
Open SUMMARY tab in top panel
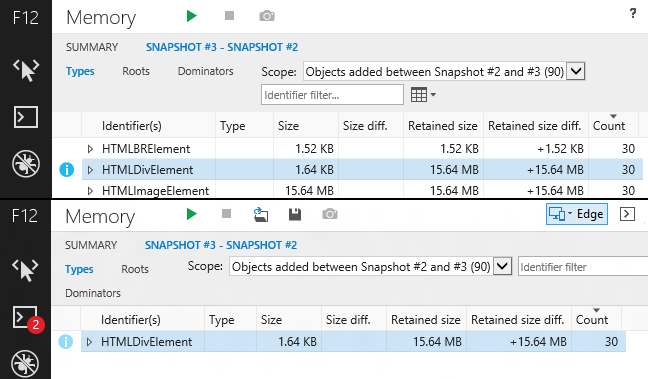(x=92, y=47)
